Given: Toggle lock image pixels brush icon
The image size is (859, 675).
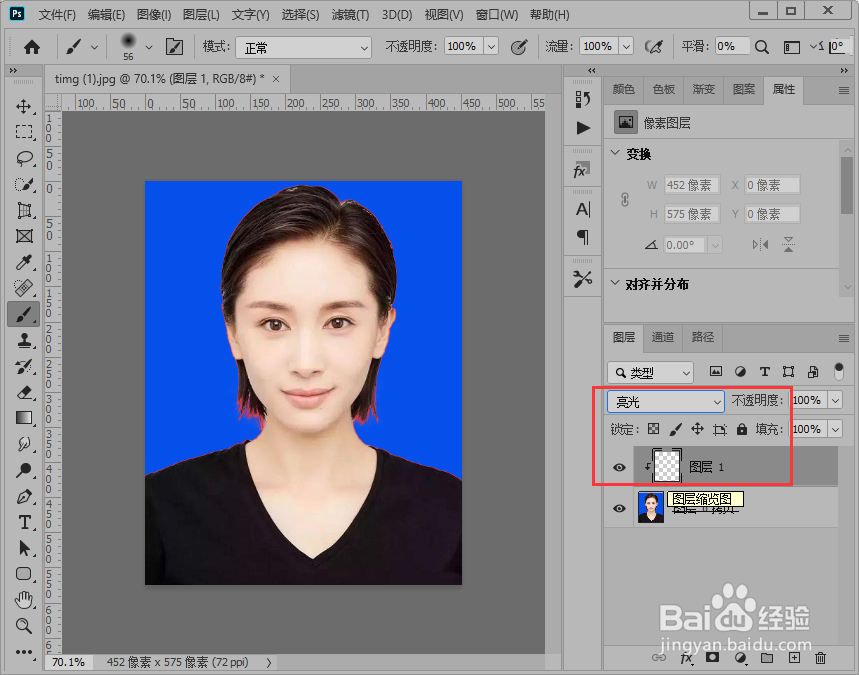Looking at the screenshot, I should pos(675,429).
